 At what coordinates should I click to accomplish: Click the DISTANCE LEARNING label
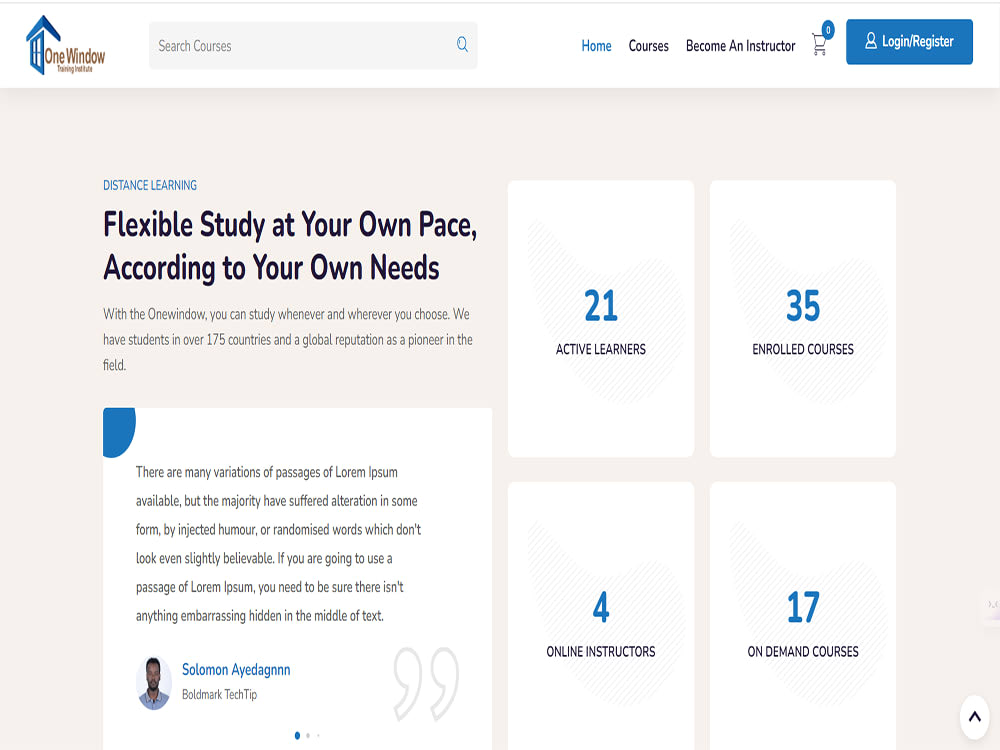click(x=150, y=185)
